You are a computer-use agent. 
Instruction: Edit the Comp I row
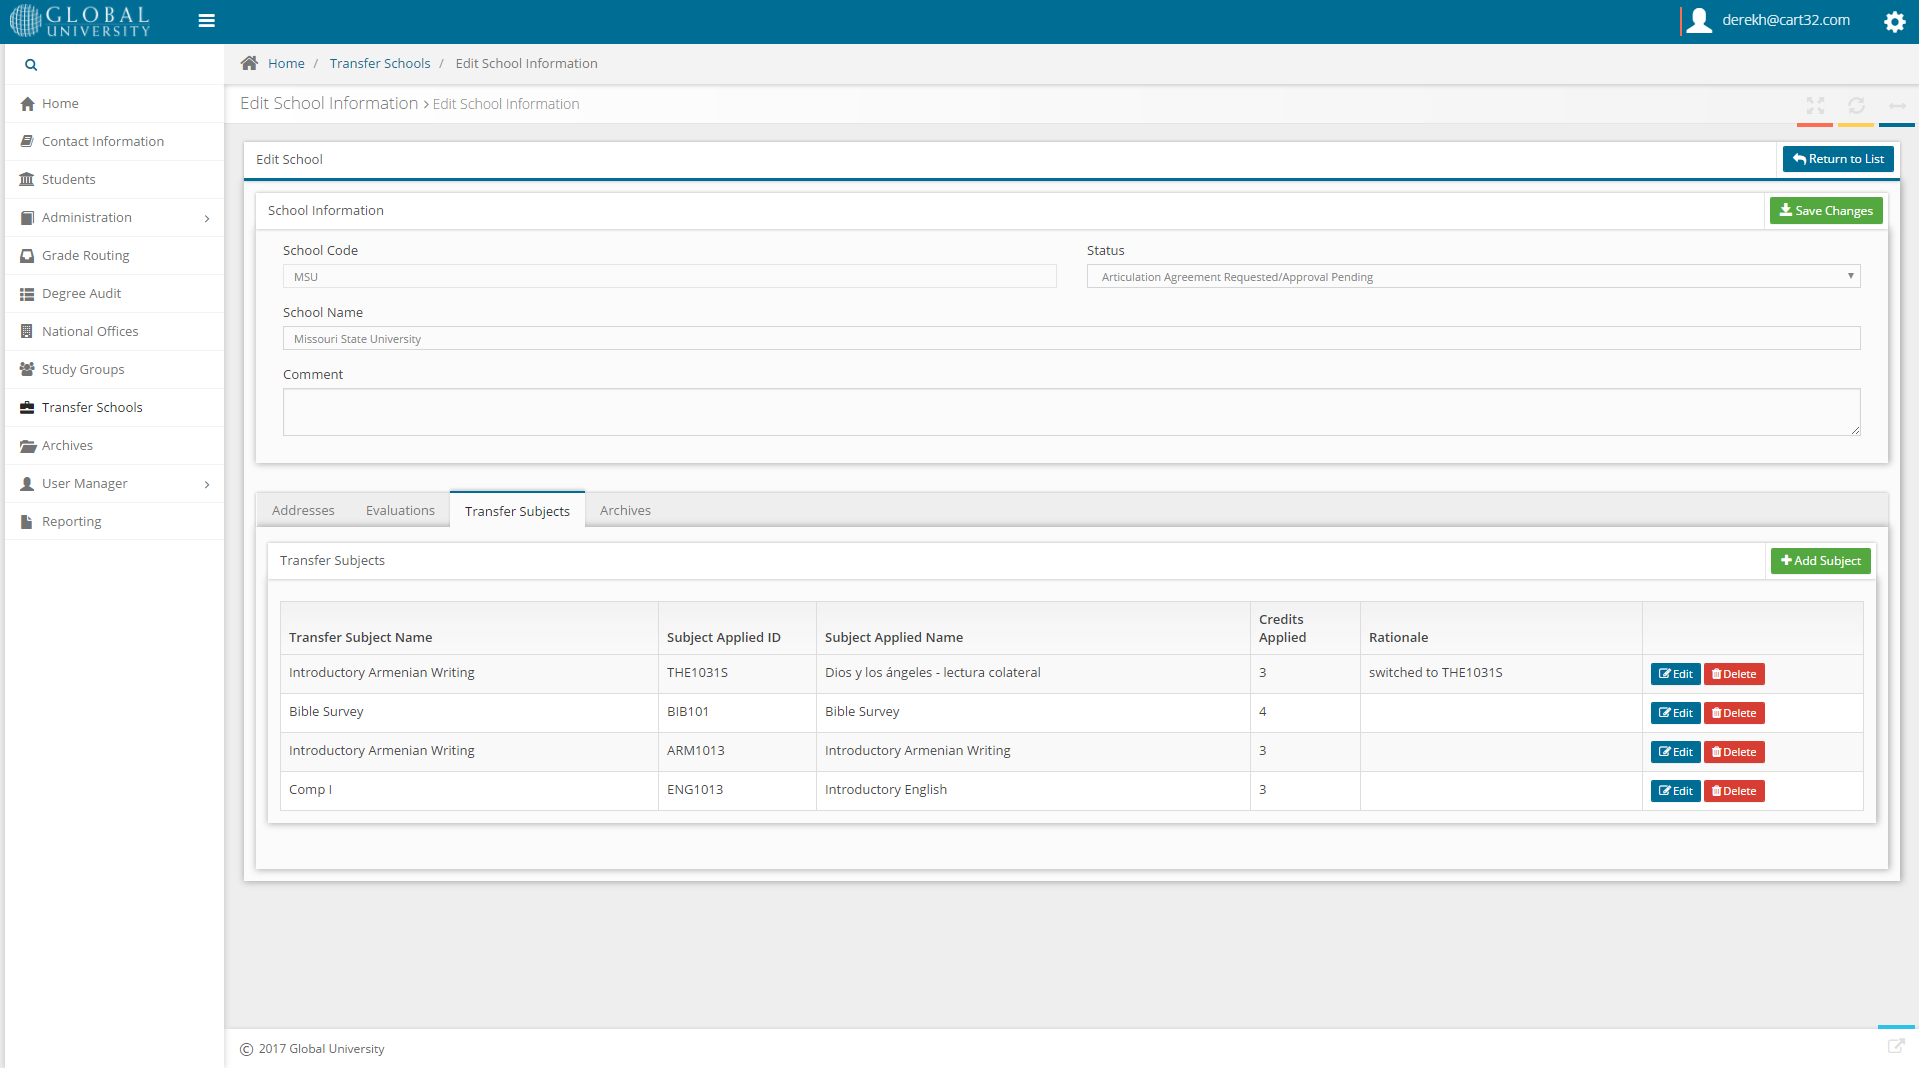(x=1675, y=791)
